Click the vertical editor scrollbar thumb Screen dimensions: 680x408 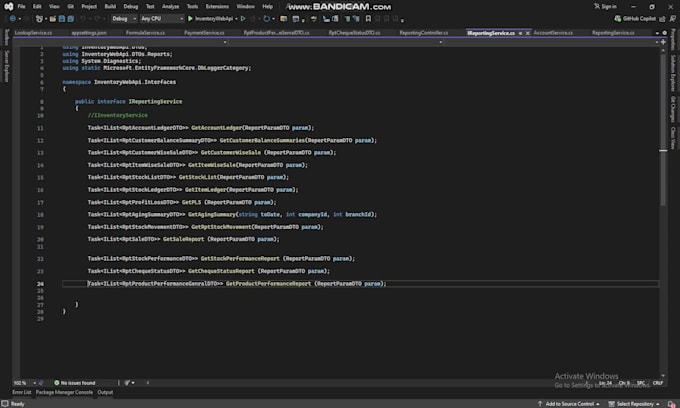click(x=663, y=130)
